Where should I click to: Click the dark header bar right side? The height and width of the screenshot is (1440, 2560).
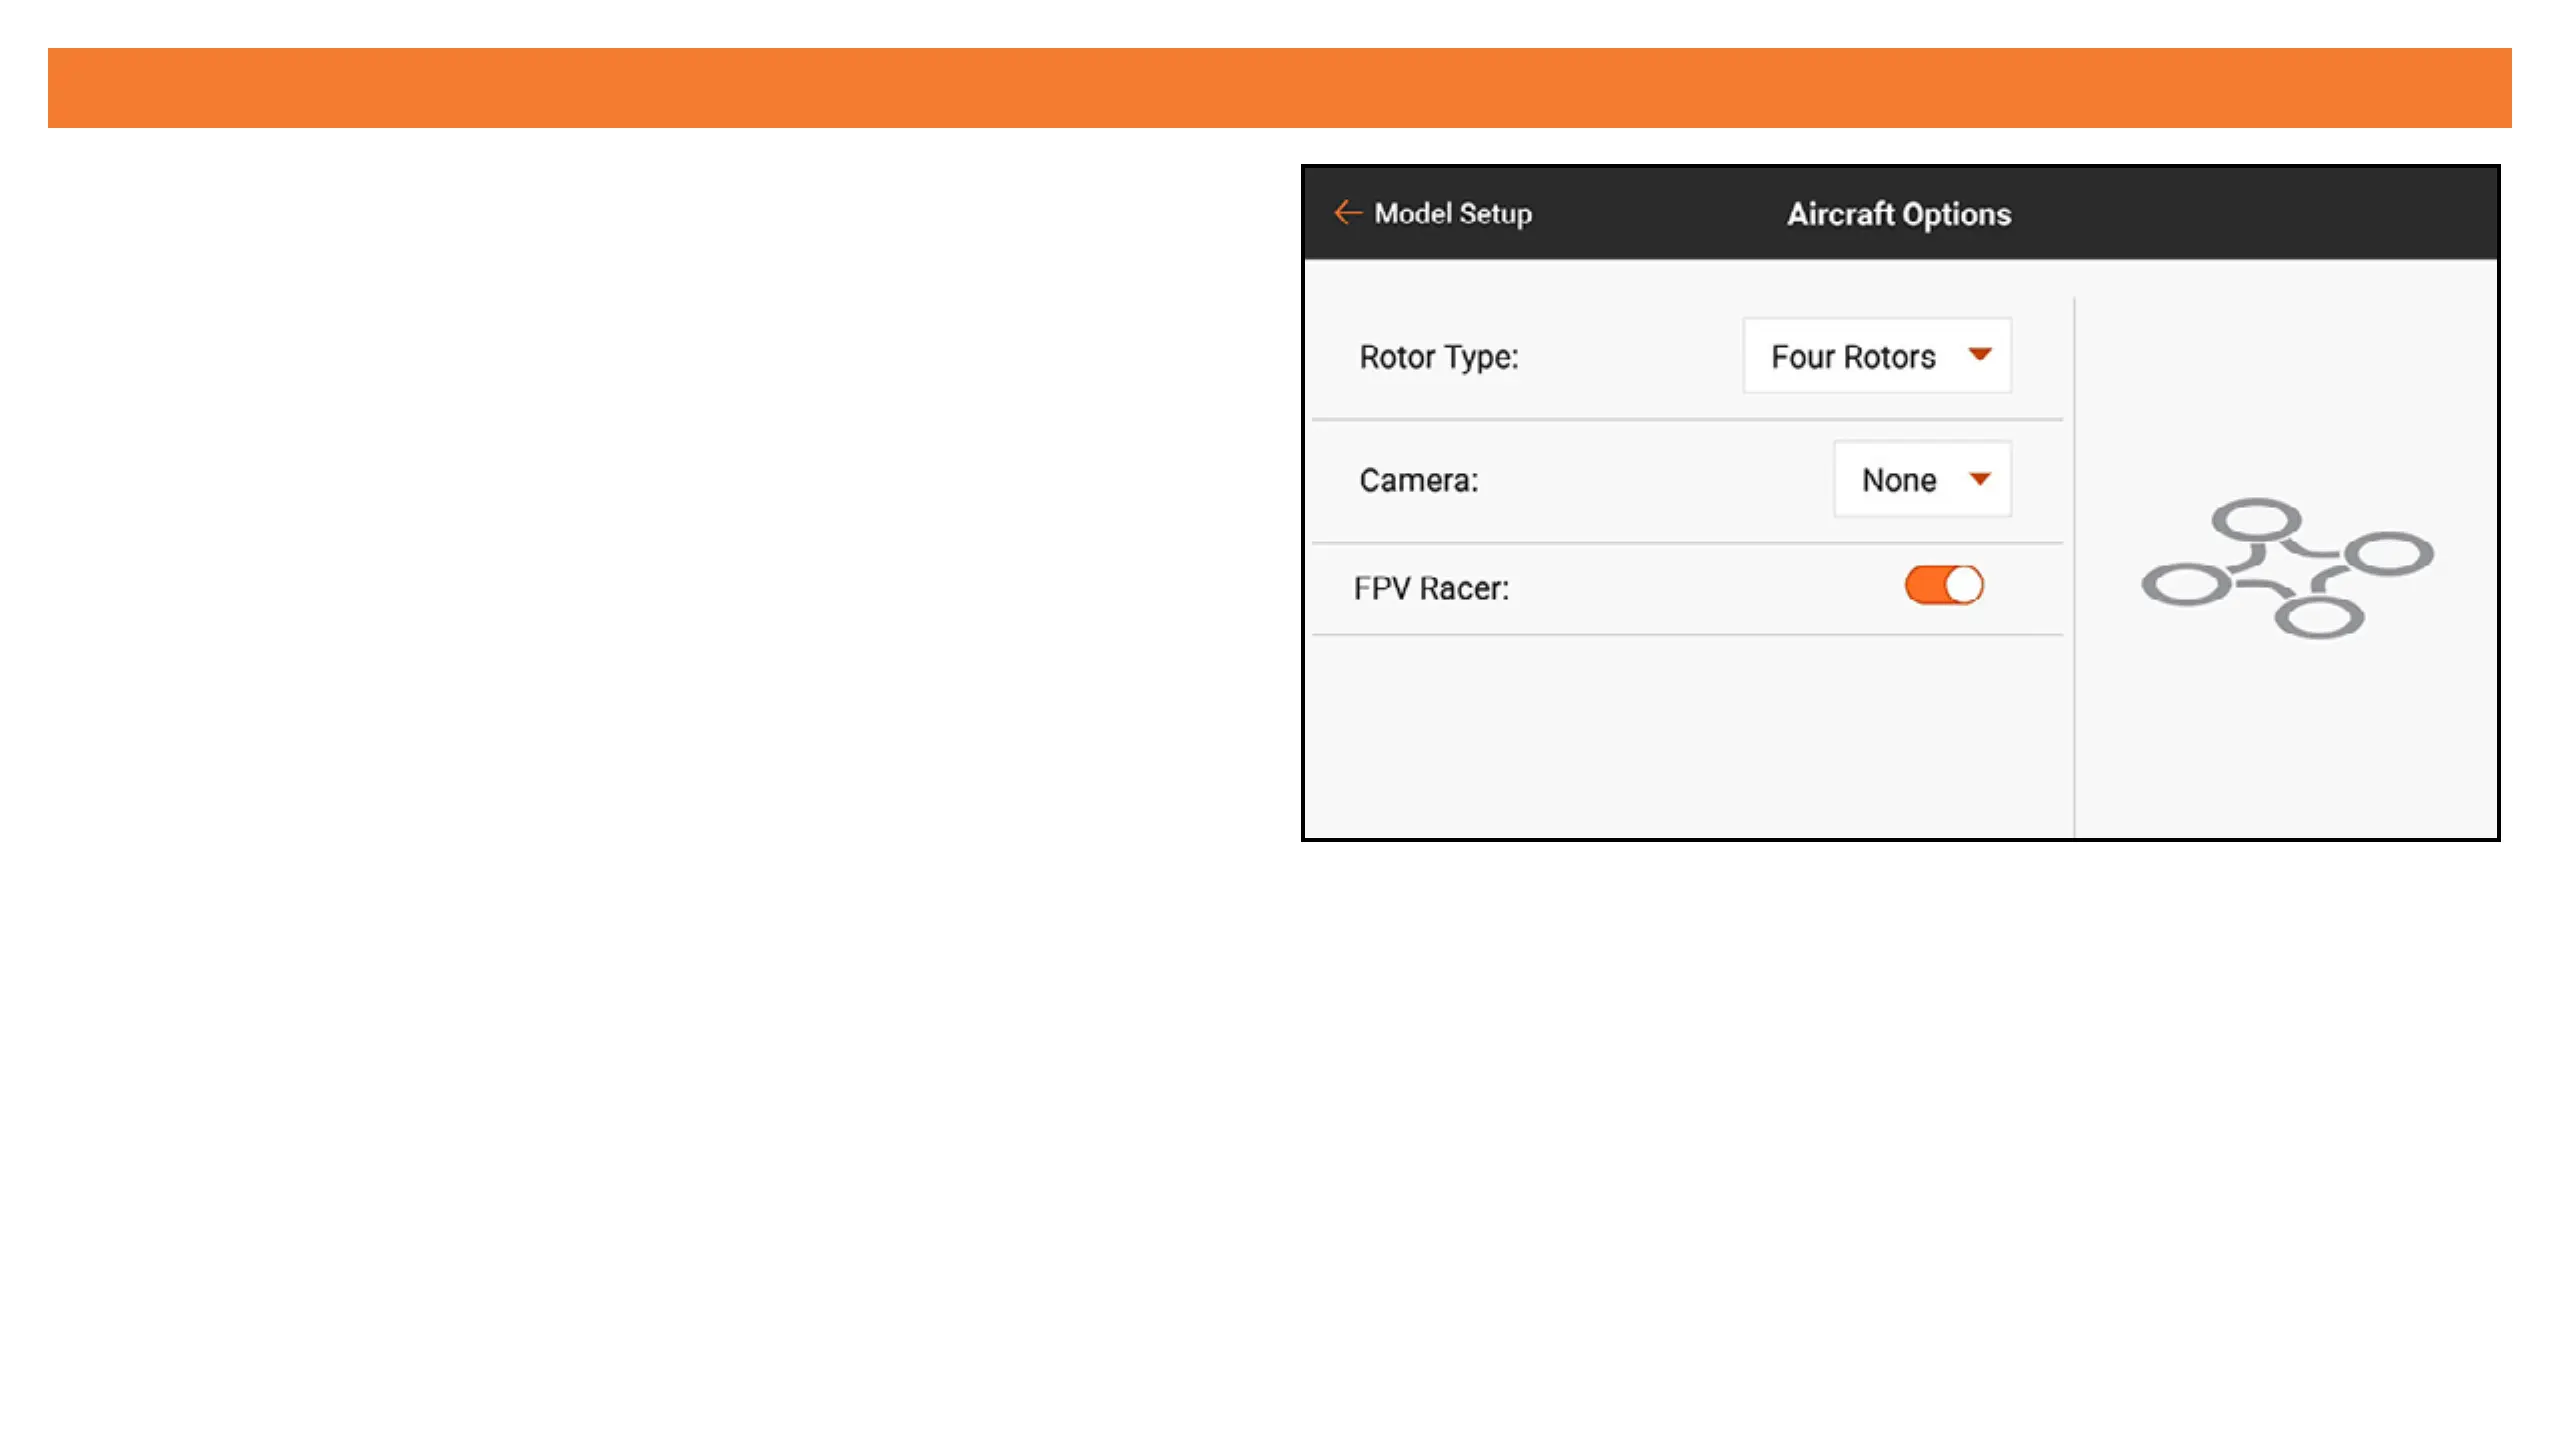[x=2300, y=213]
